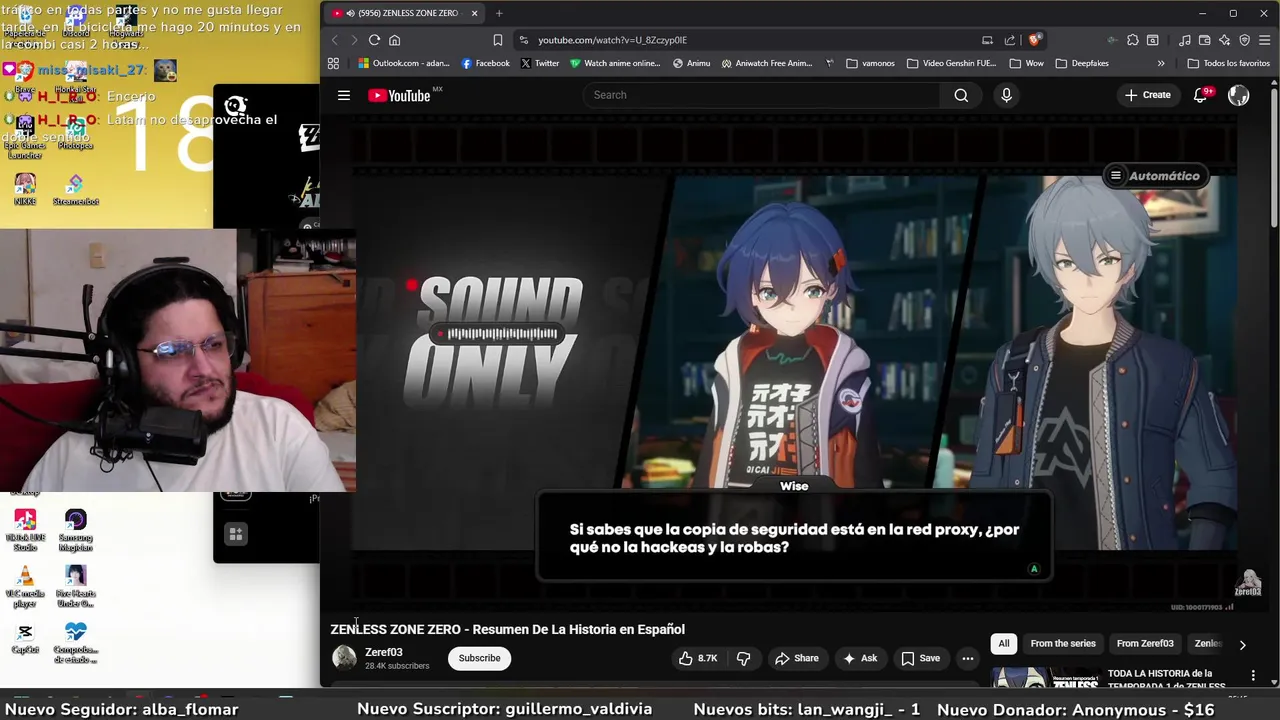Open the Facebook bookmark
Image resolution: width=1280 pixels, height=720 pixels.
485,63
